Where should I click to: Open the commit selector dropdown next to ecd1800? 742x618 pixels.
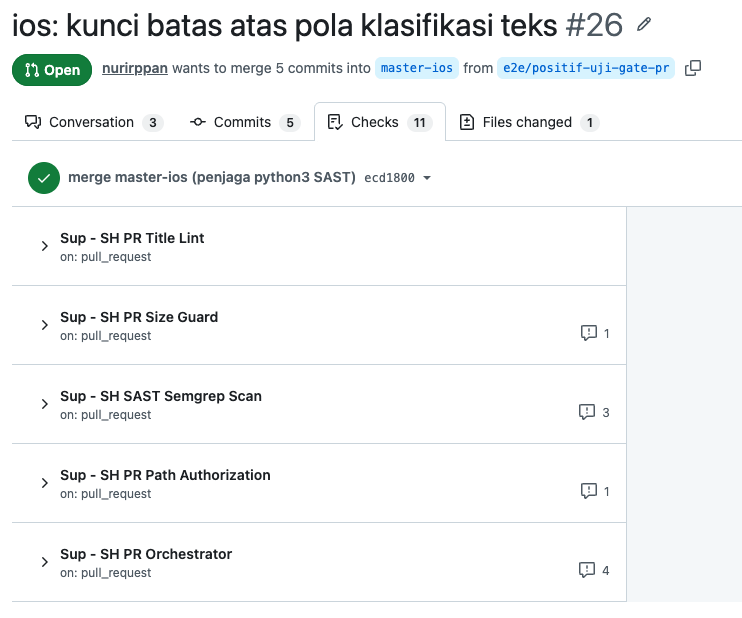427,178
